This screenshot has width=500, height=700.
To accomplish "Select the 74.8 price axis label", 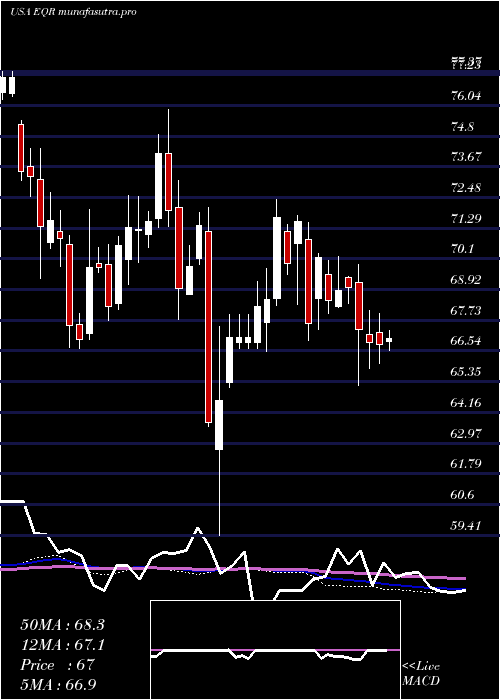I will tap(462, 126).
